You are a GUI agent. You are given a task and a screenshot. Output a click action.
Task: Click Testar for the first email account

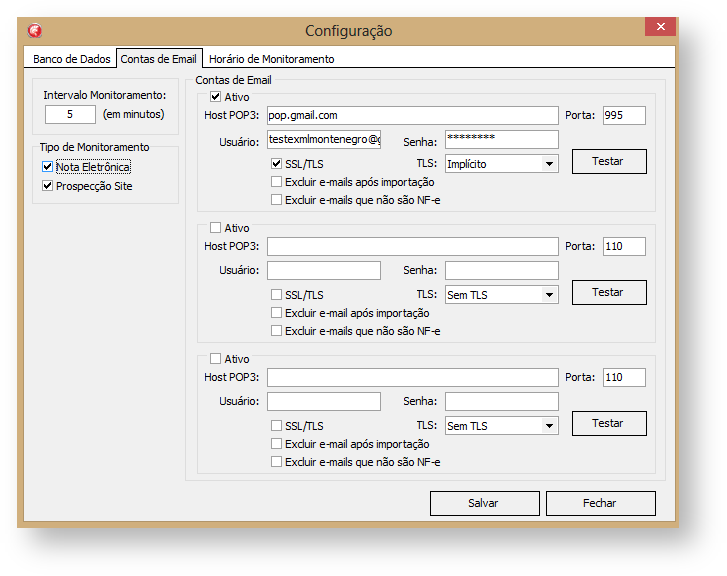(608, 161)
